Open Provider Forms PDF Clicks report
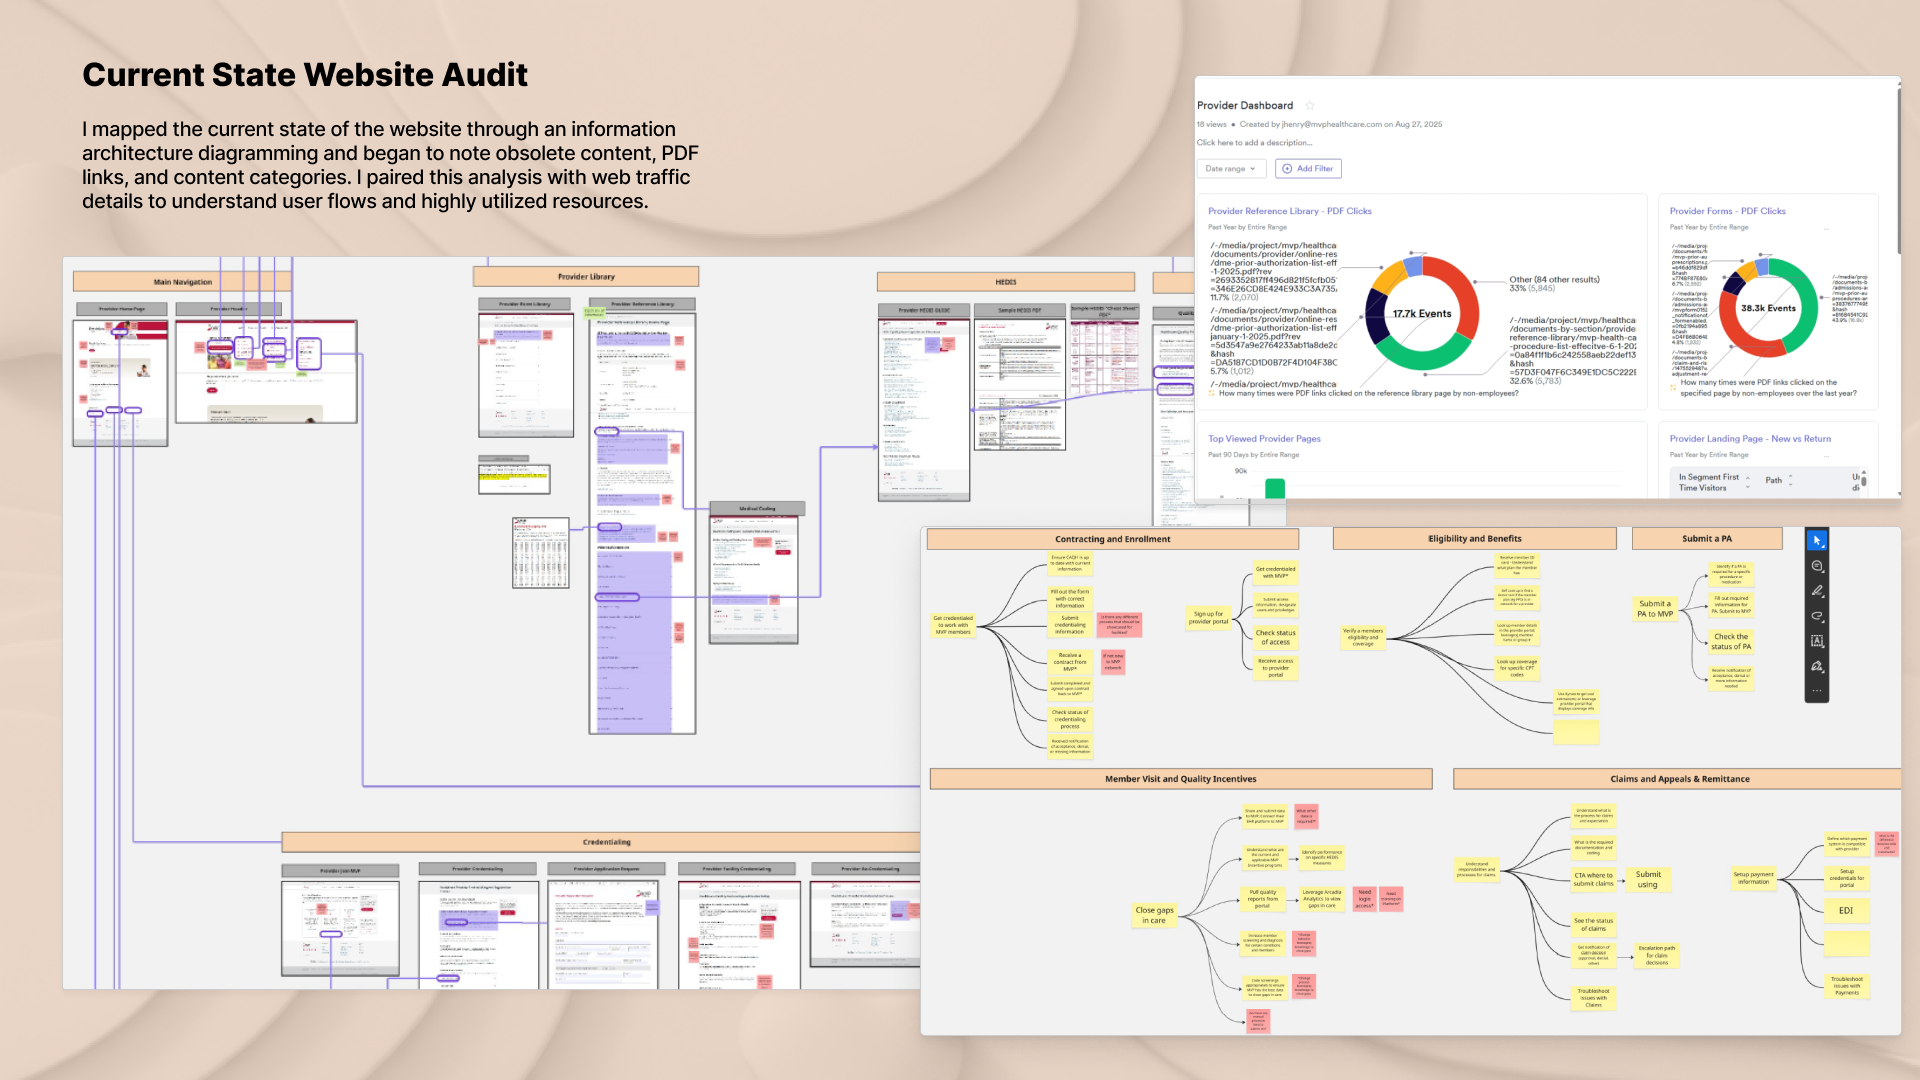The width and height of the screenshot is (1920, 1080). pos(1727,211)
